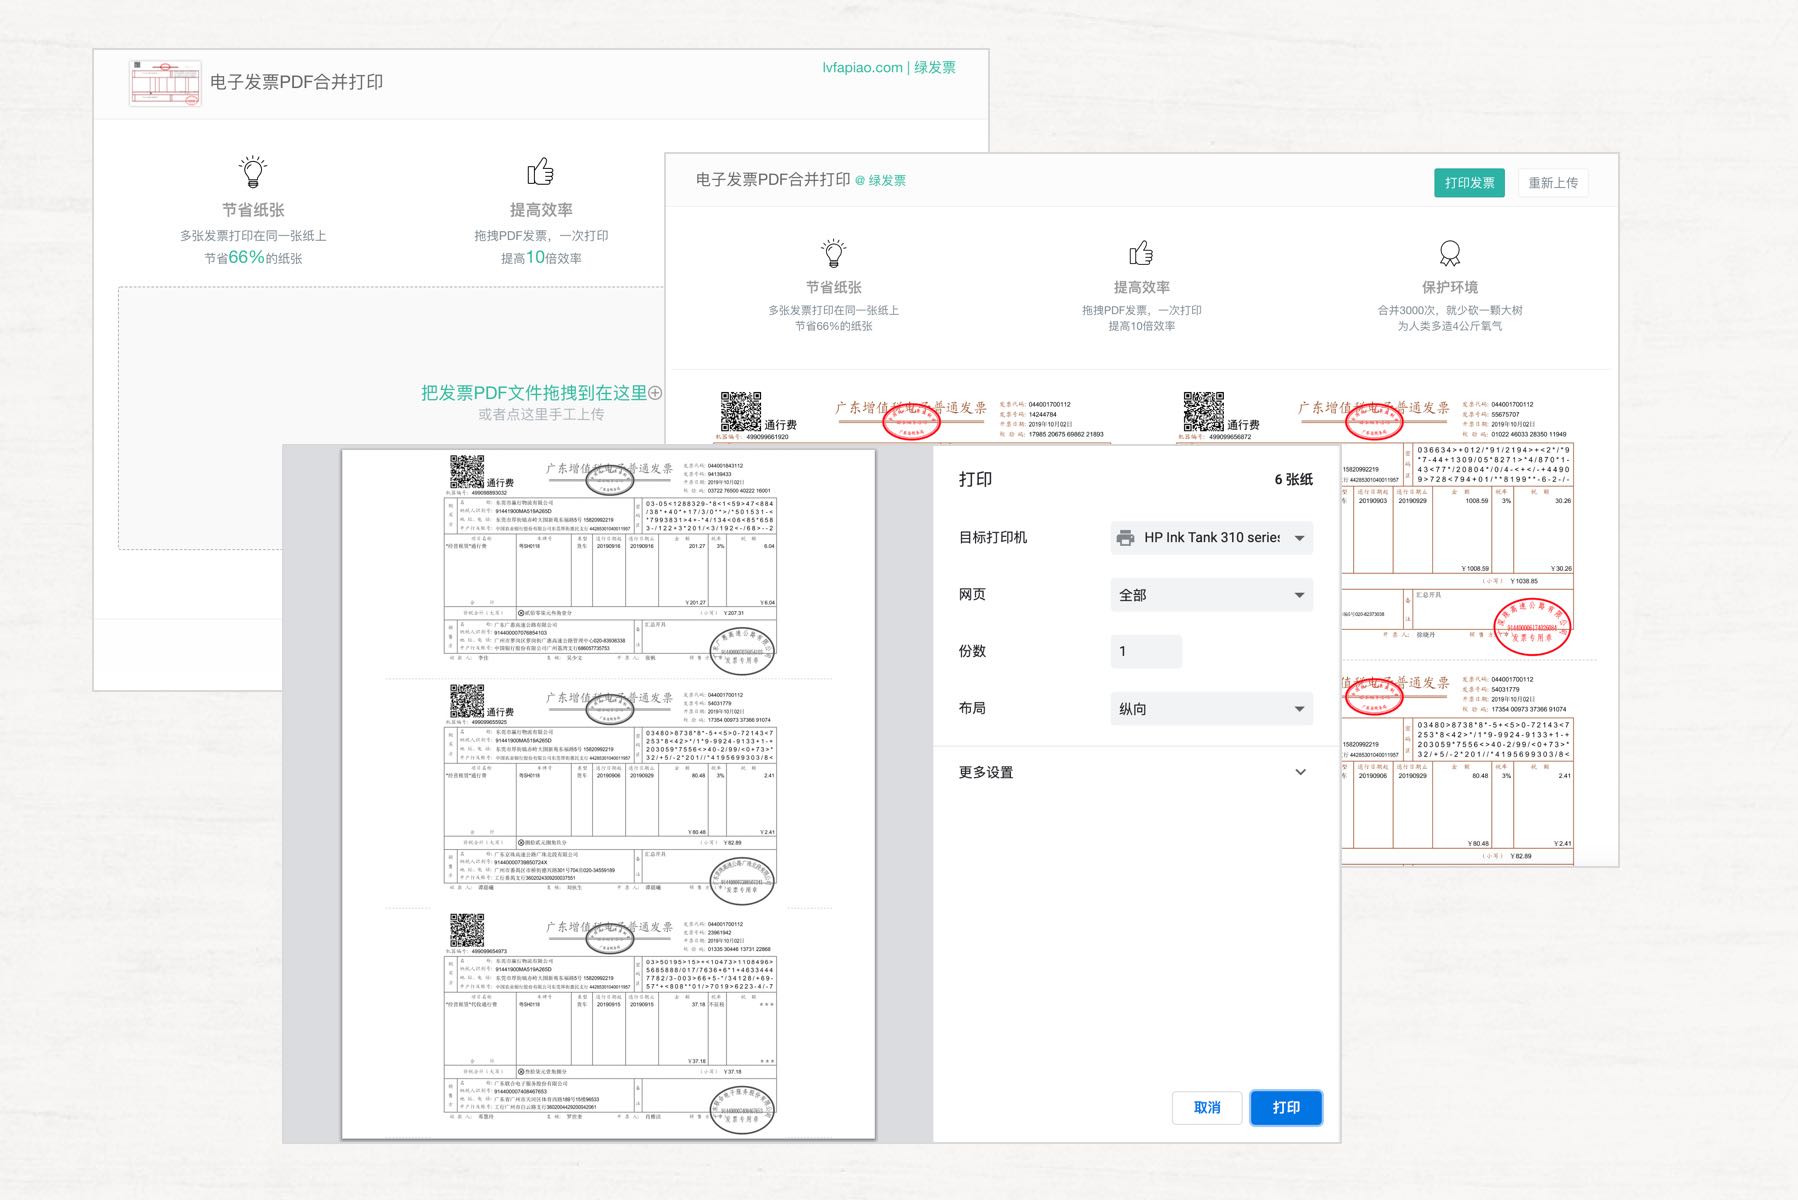Image resolution: width=1798 pixels, height=1200 pixels.
Task: Open the 网页 pages dropdown set to 全部
Action: (x=1211, y=595)
